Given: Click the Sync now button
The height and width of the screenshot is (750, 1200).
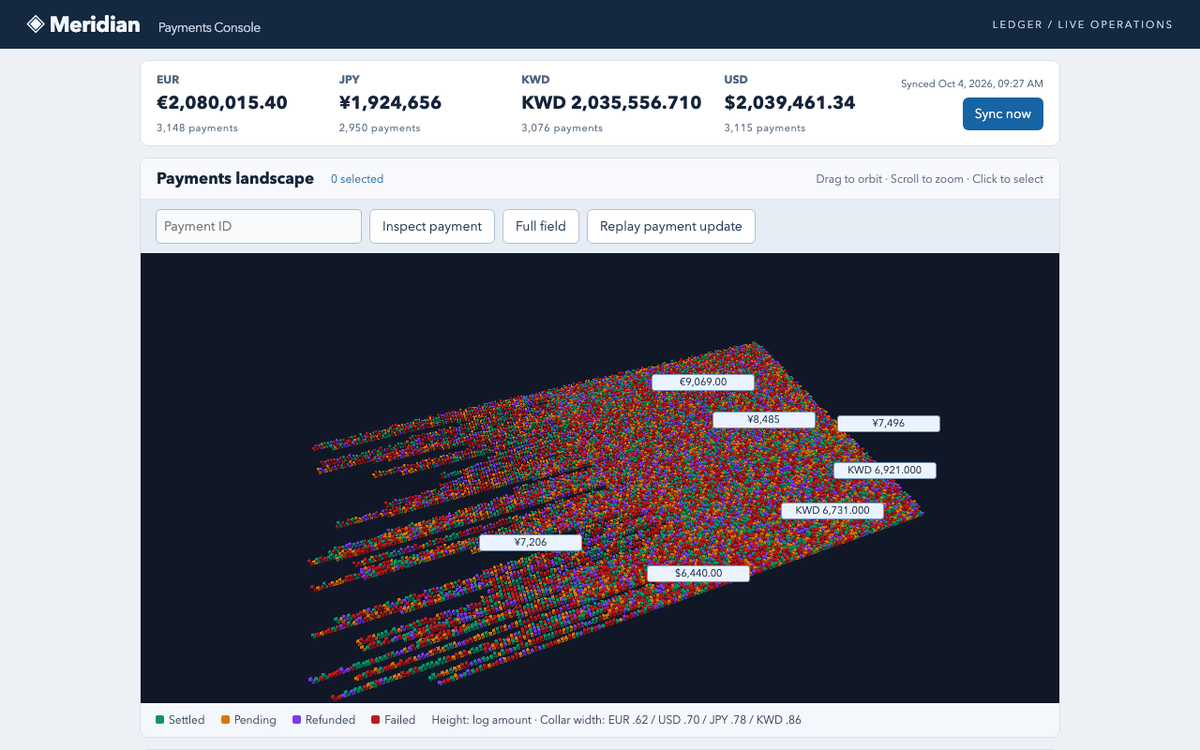Looking at the screenshot, I should [1003, 114].
